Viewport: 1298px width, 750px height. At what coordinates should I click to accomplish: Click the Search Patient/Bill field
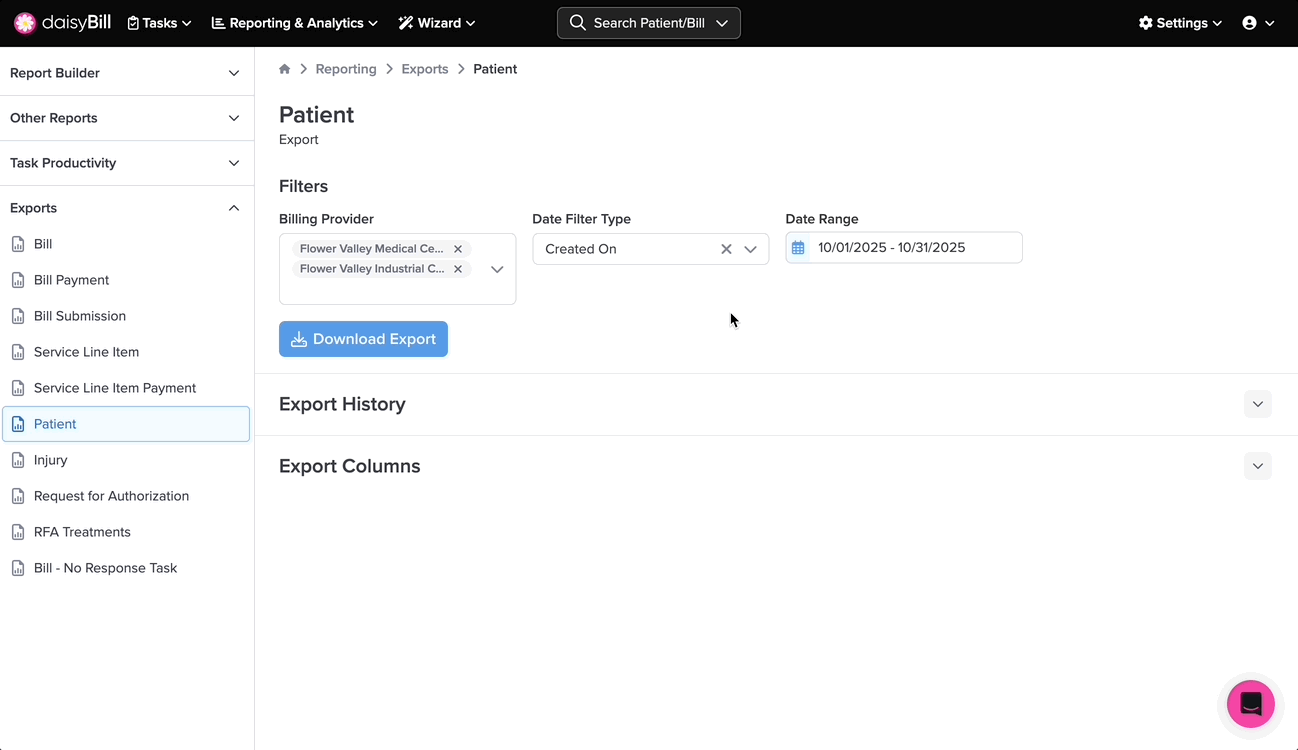(x=648, y=23)
